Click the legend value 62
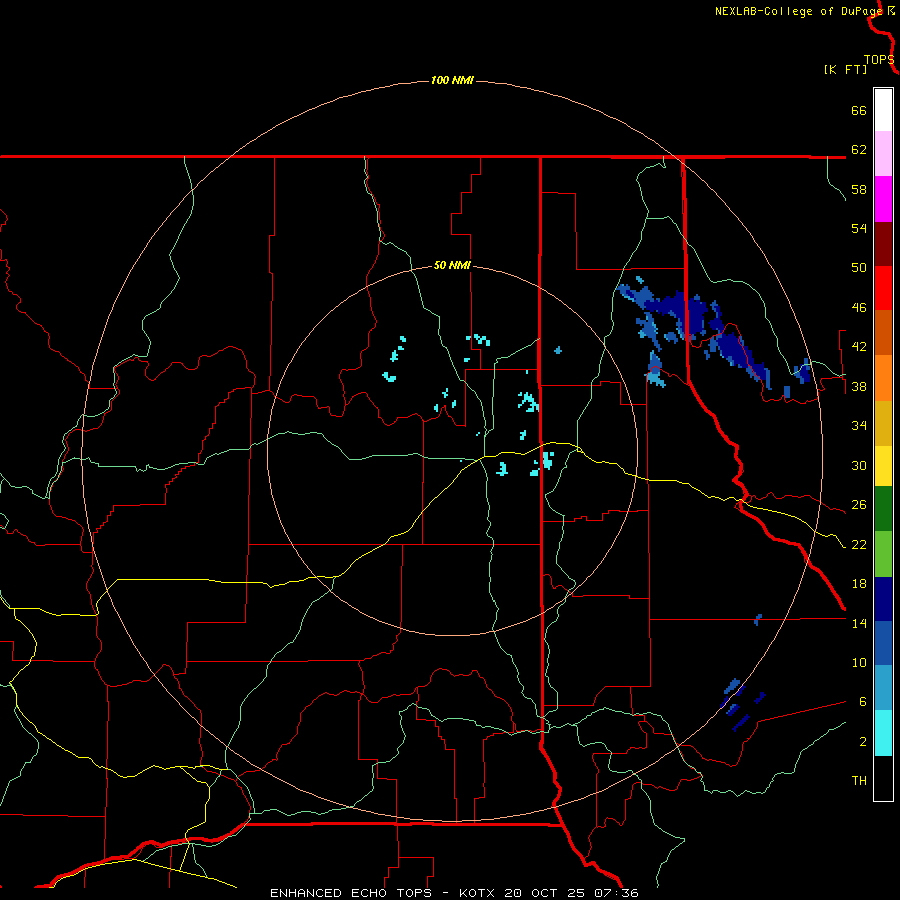900x900 pixels. coord(859,149)
